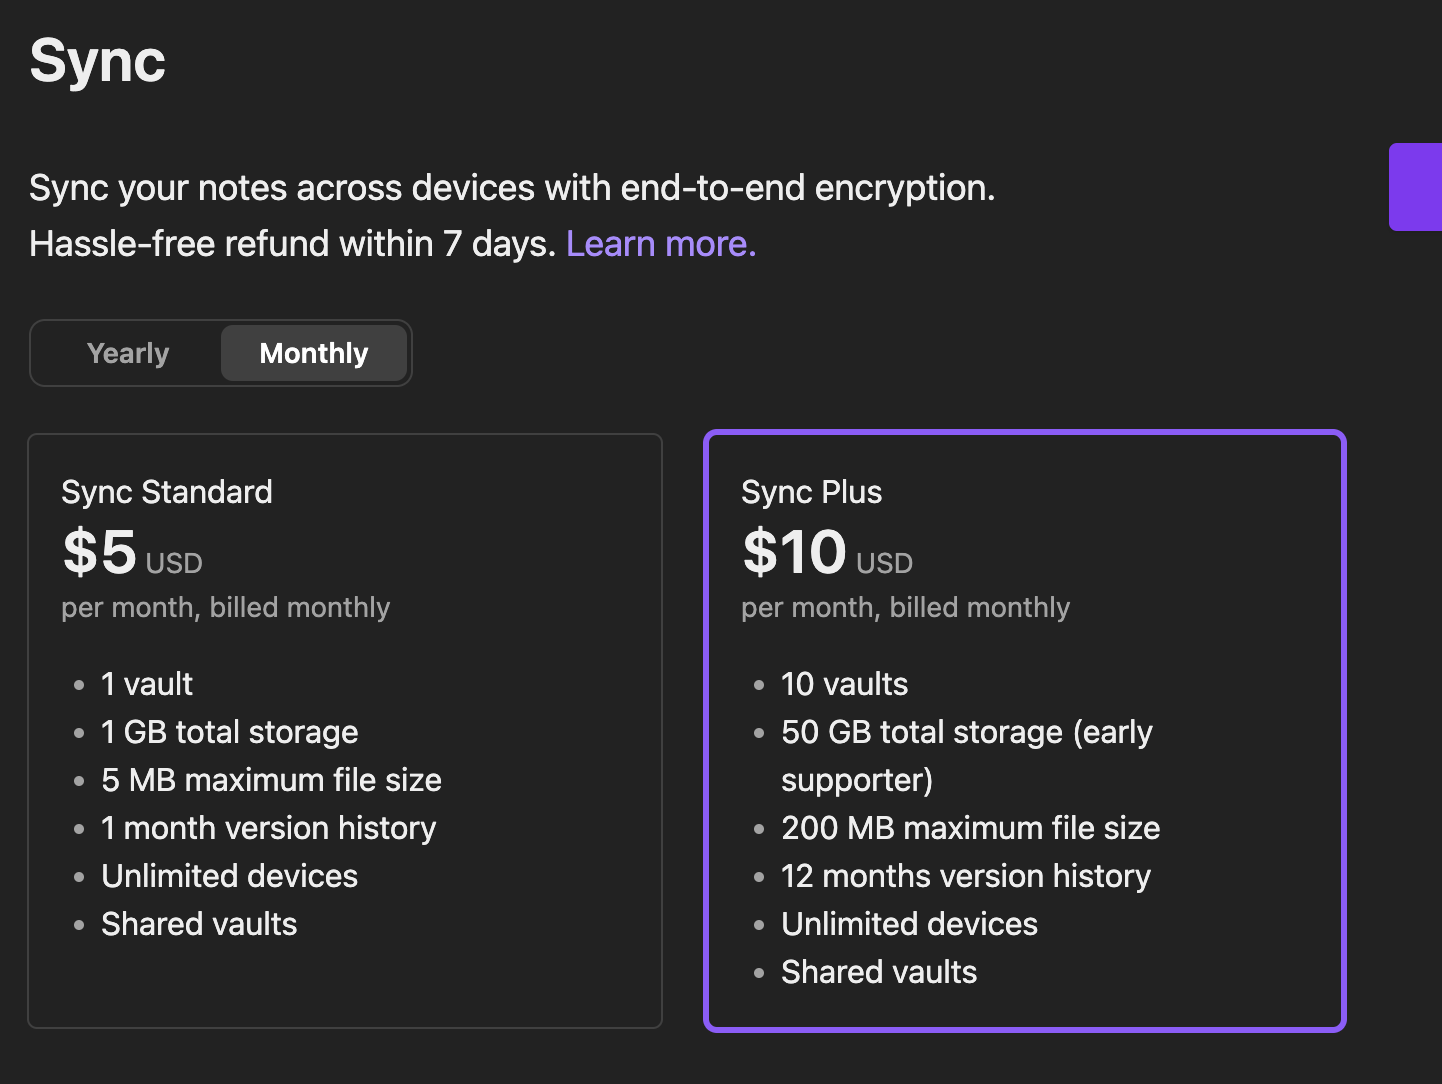Choose the Sync Plus plan card
1442x1084 pixels.
(1025, 730)
